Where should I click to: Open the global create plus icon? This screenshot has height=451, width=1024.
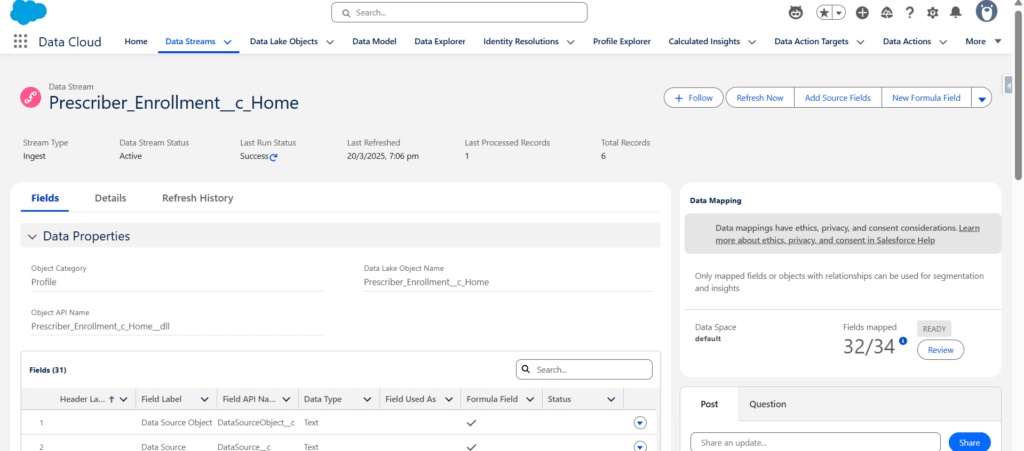(x=862, y=13)
